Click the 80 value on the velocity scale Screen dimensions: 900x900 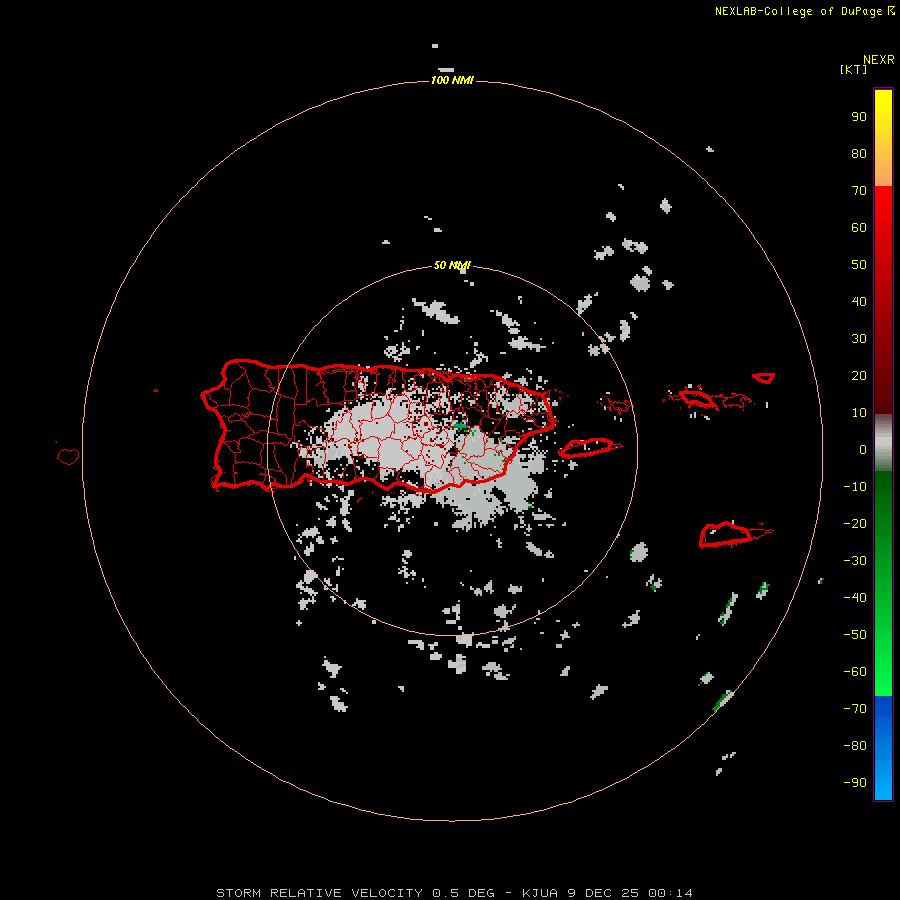[859, 154]
